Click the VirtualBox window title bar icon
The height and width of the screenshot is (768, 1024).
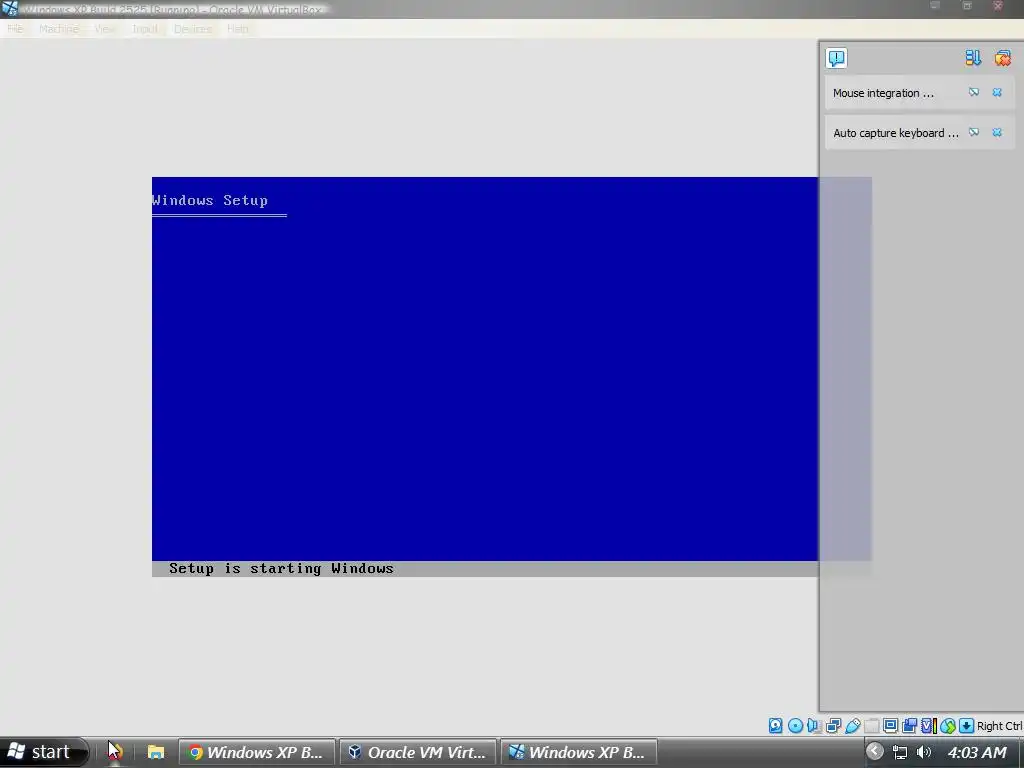pos(9,8)
